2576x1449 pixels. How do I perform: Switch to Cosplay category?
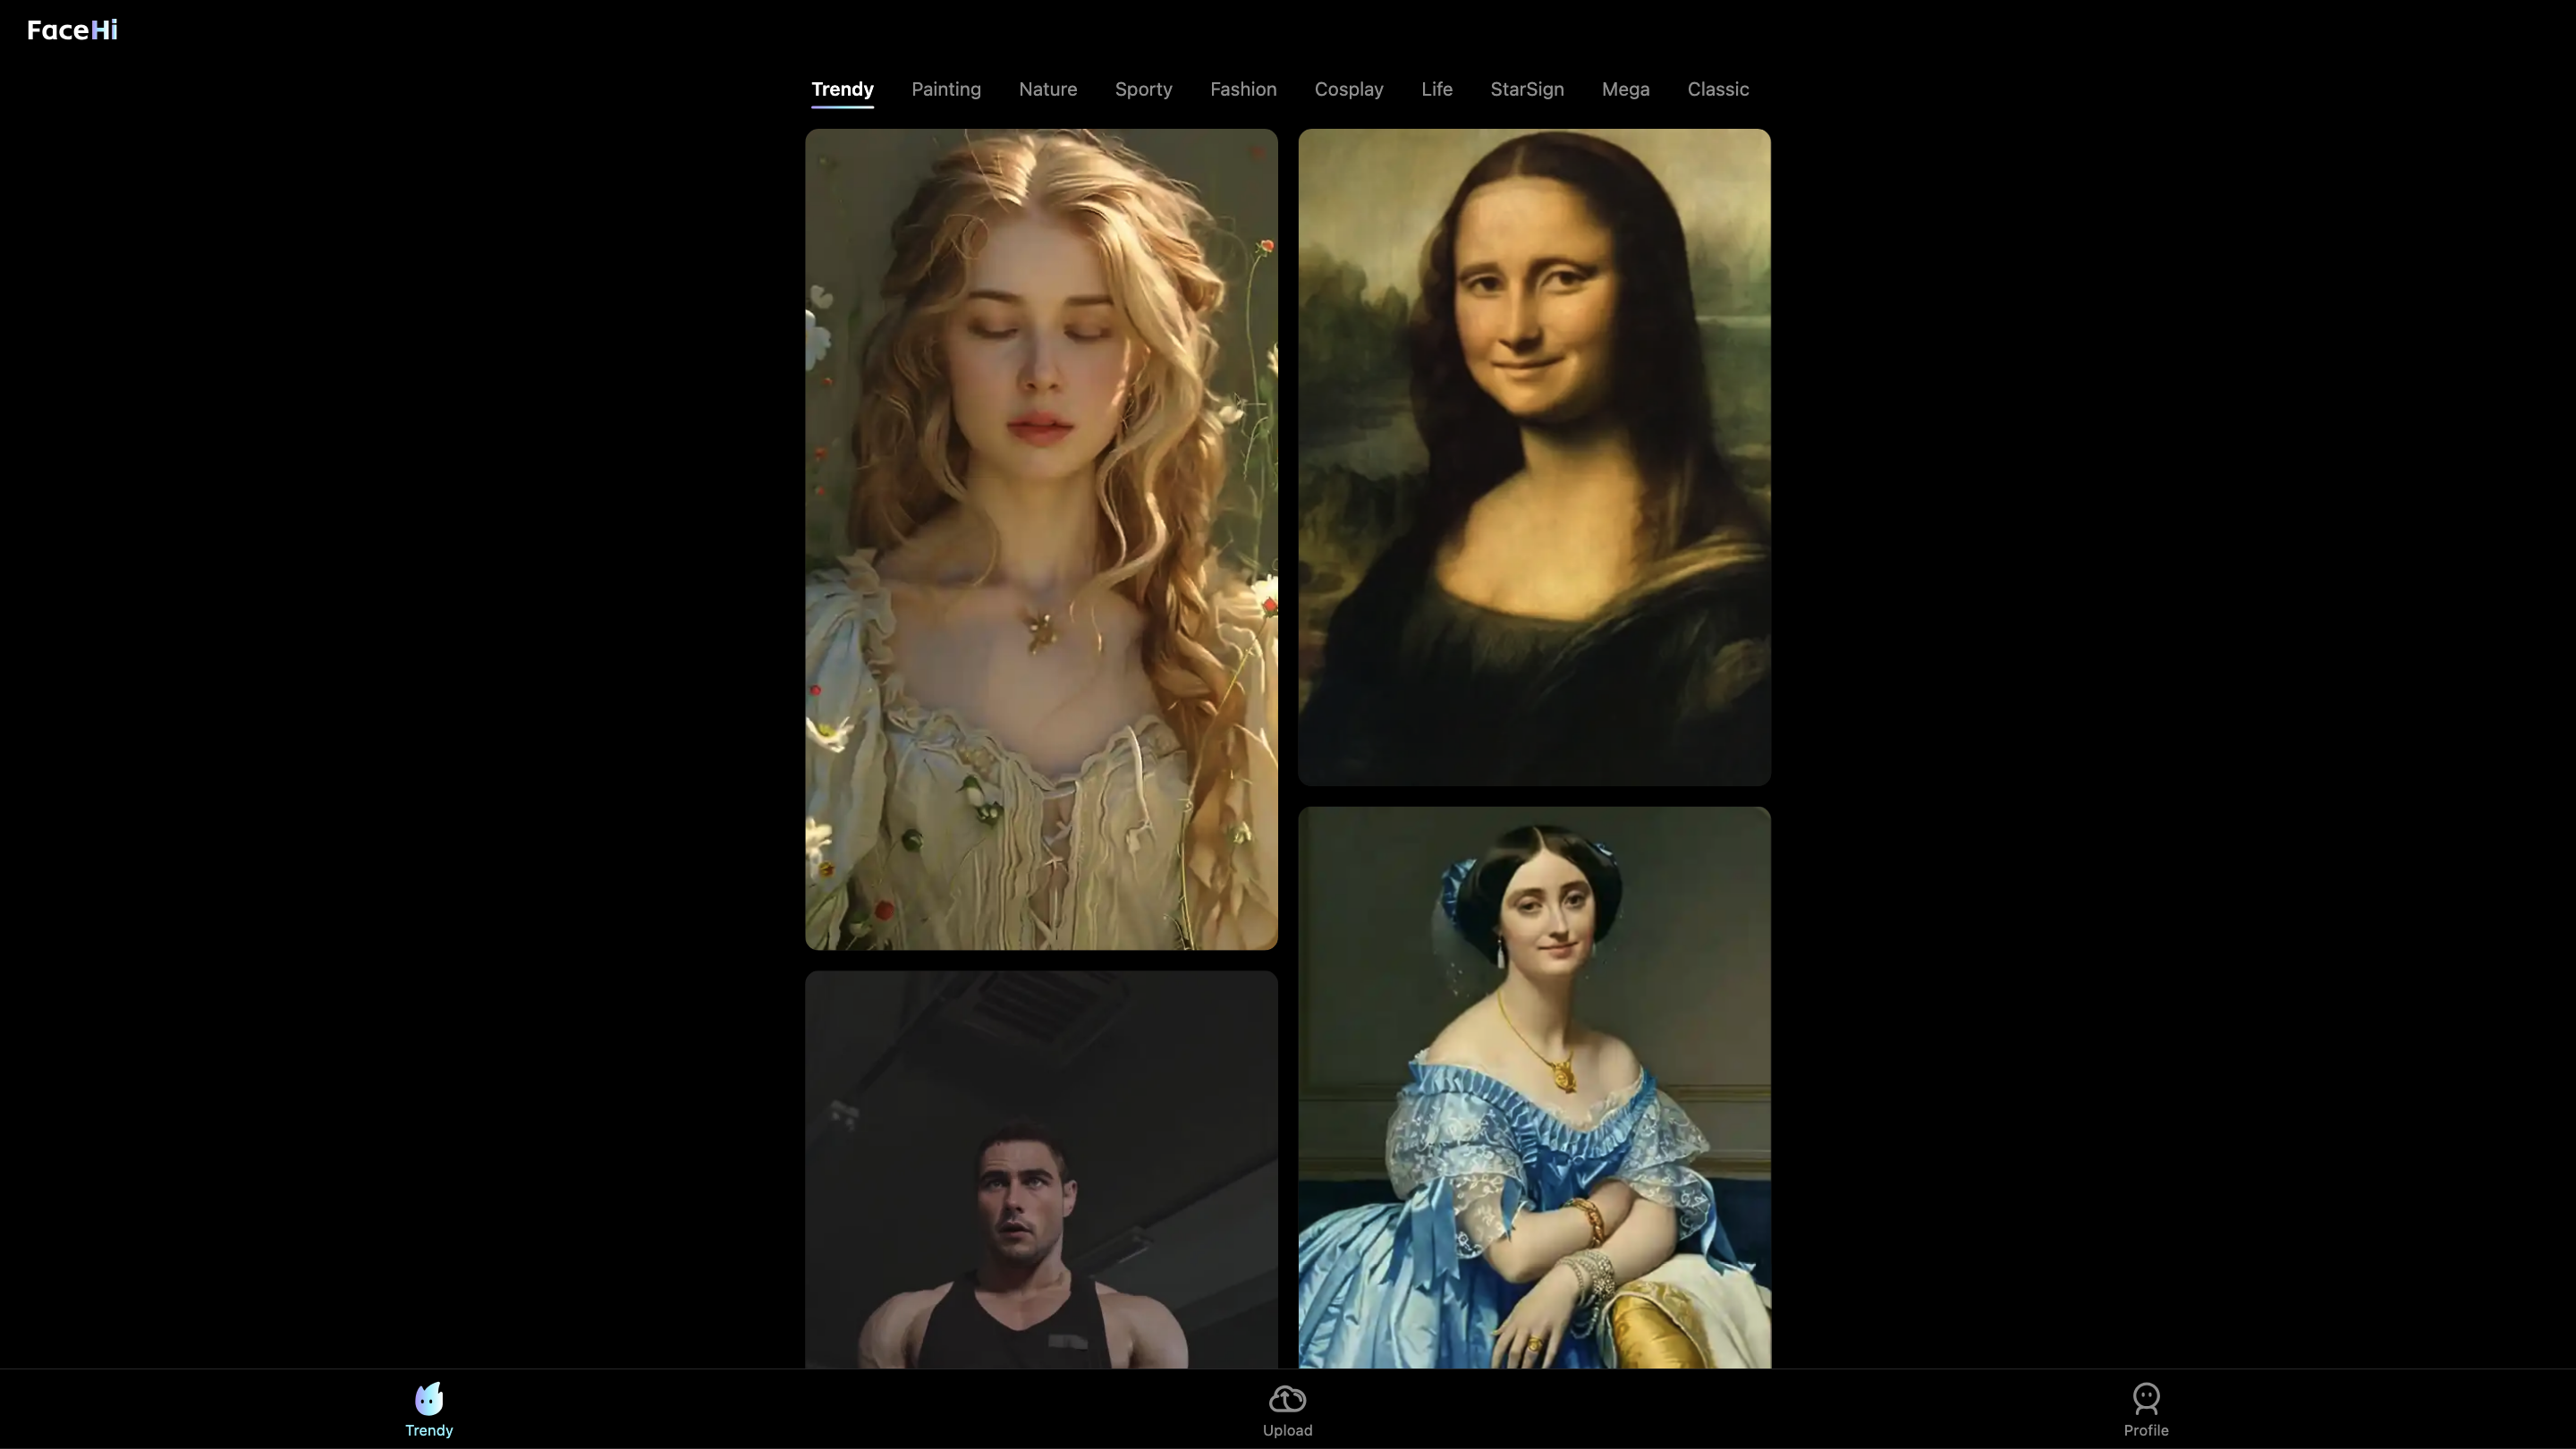(x=1348, y=89)
